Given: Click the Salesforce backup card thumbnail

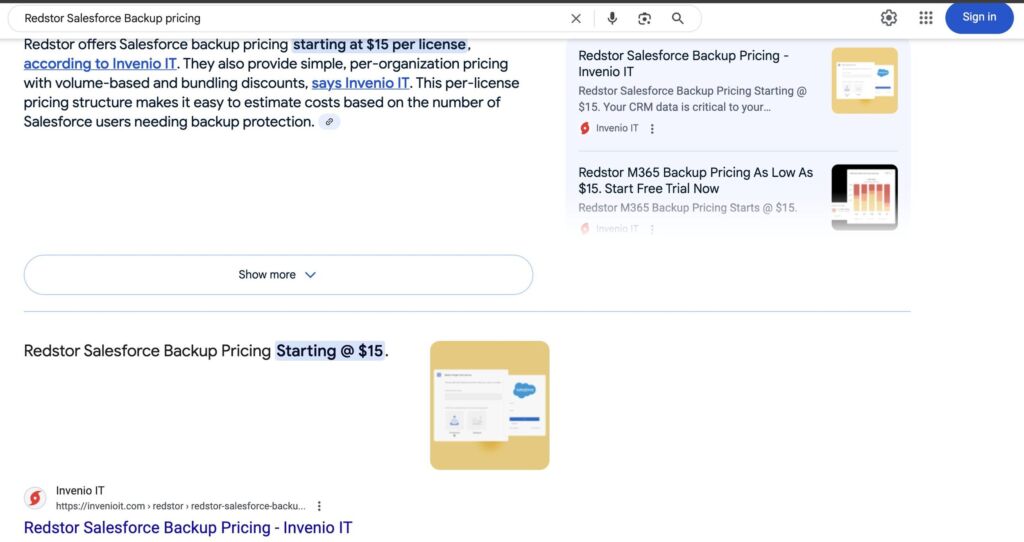Looking at the screenshot, I should 864,80.
